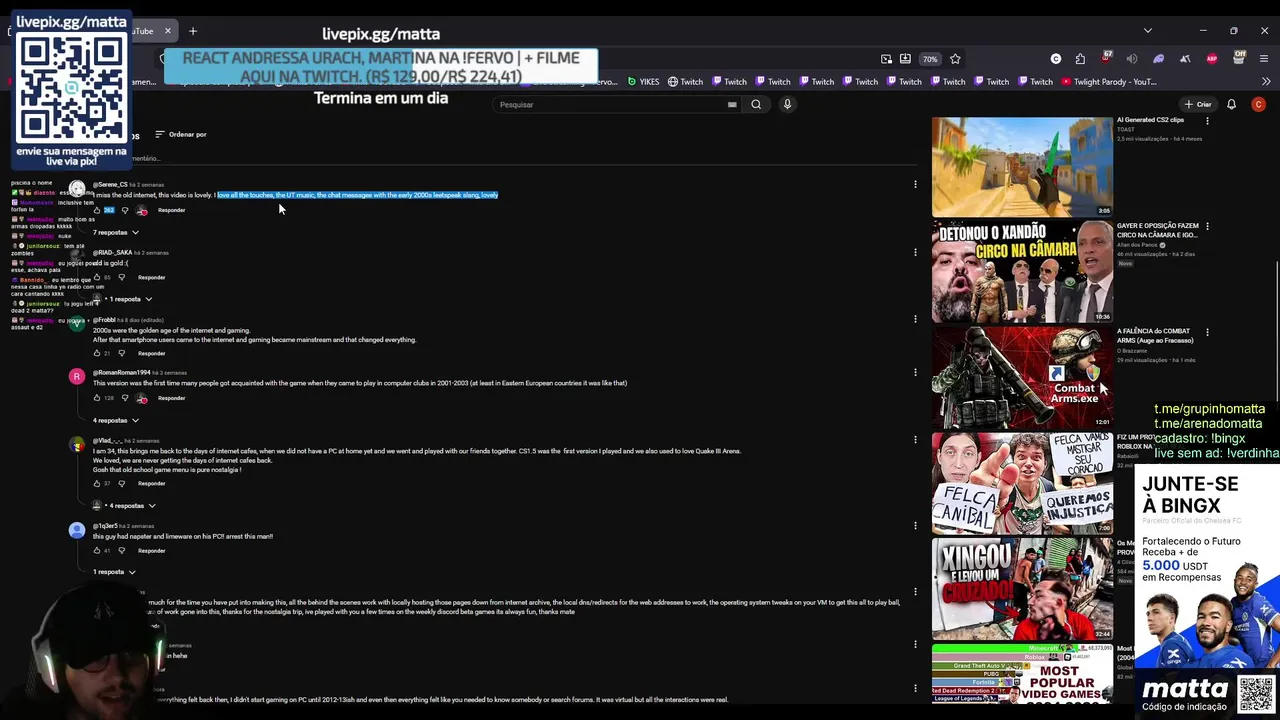This screenshot has height=720, width=1280.
Task: Bookmark this page with the star icon
Action: tap(955, 59)
